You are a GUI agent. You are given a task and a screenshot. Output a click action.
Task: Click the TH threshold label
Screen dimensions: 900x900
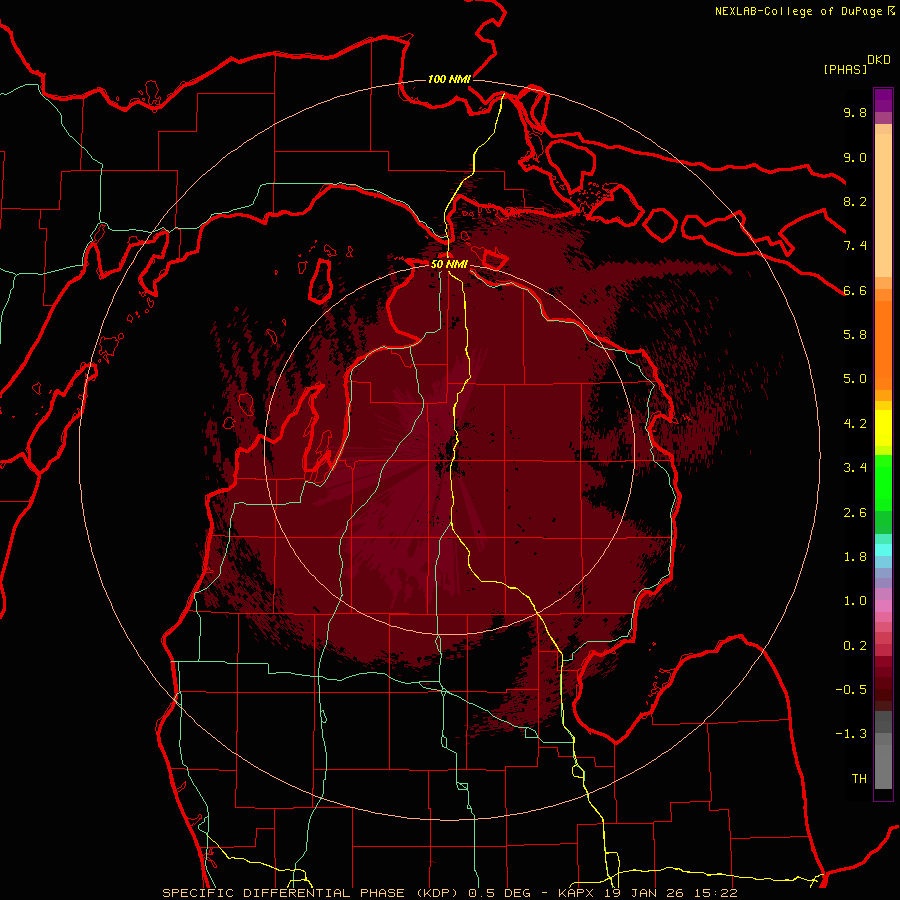859,779
